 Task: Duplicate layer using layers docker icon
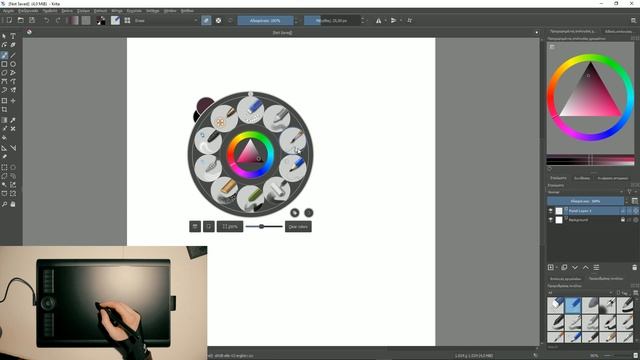tap(564, 267)
